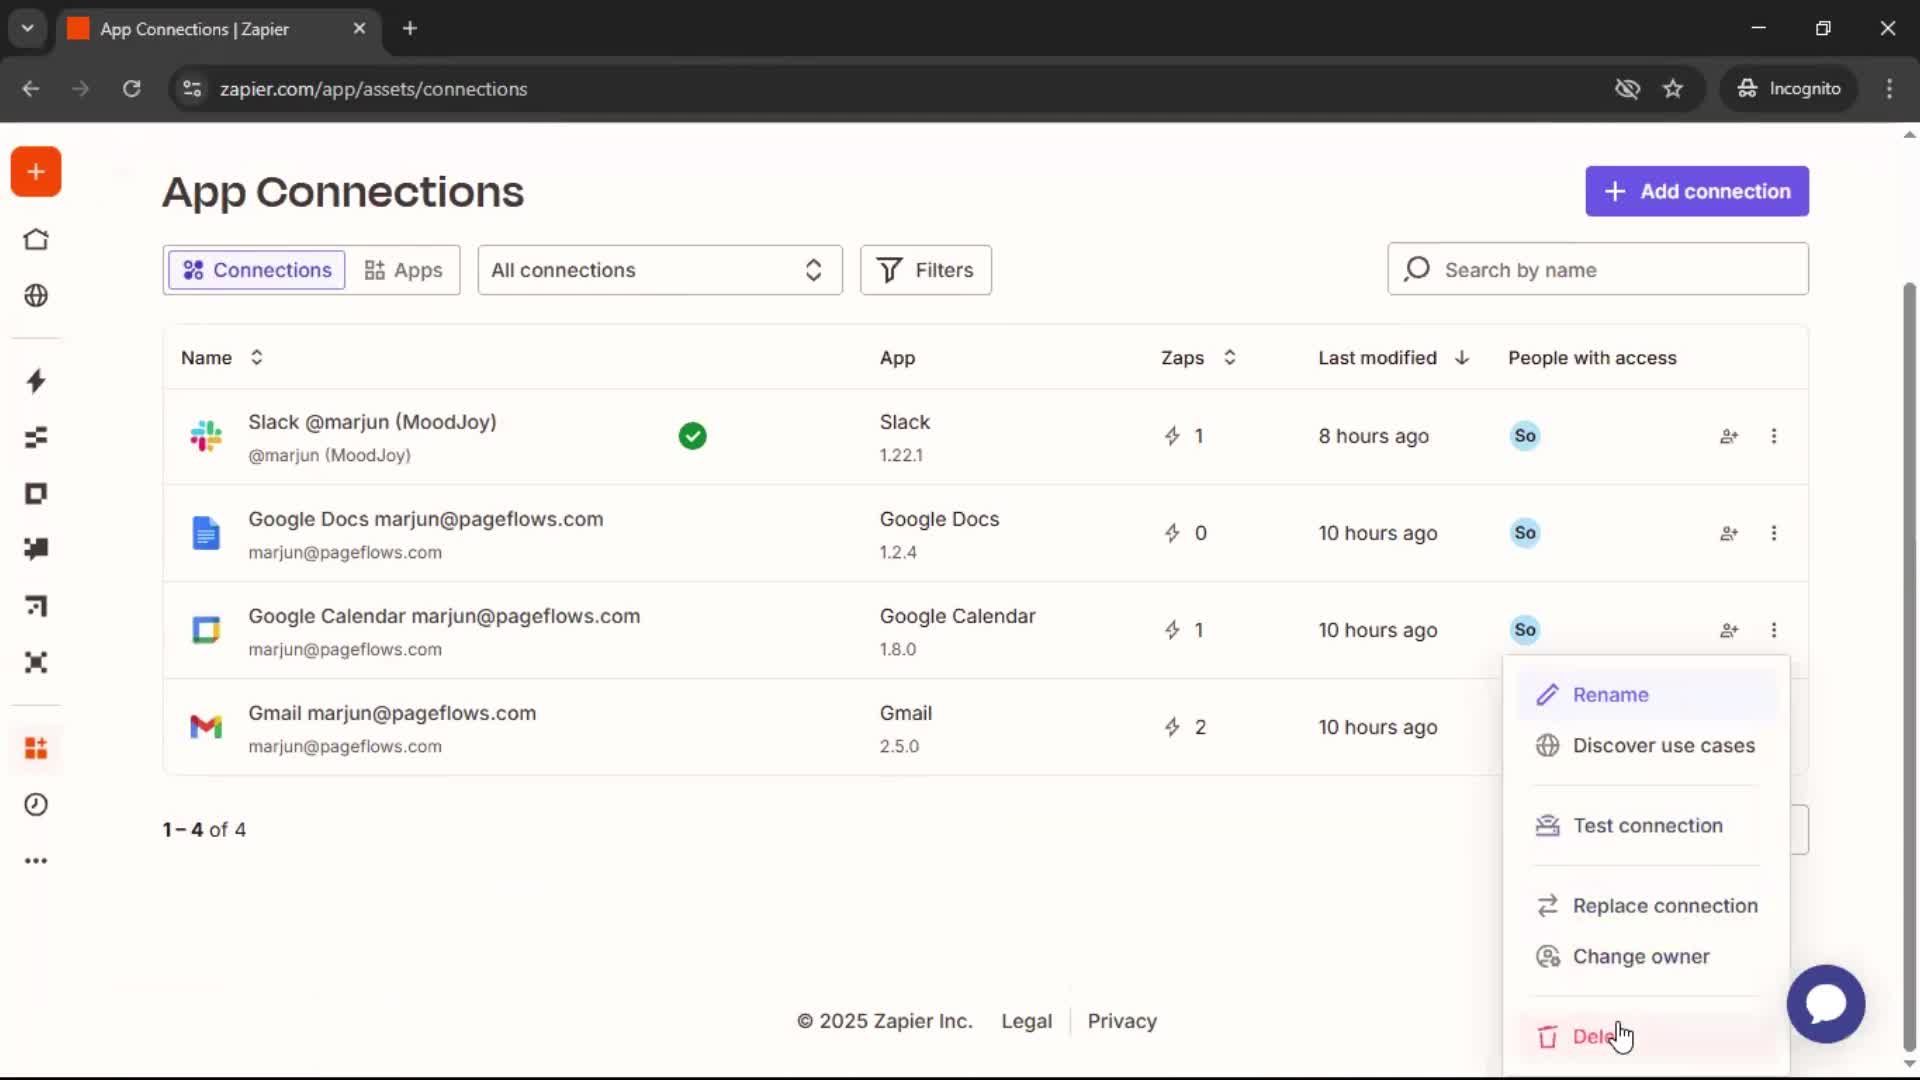This screenshot has width=1920, height=1080.
Task: Open Zap History clock icon in sidebar
Action: click(36, 805)
